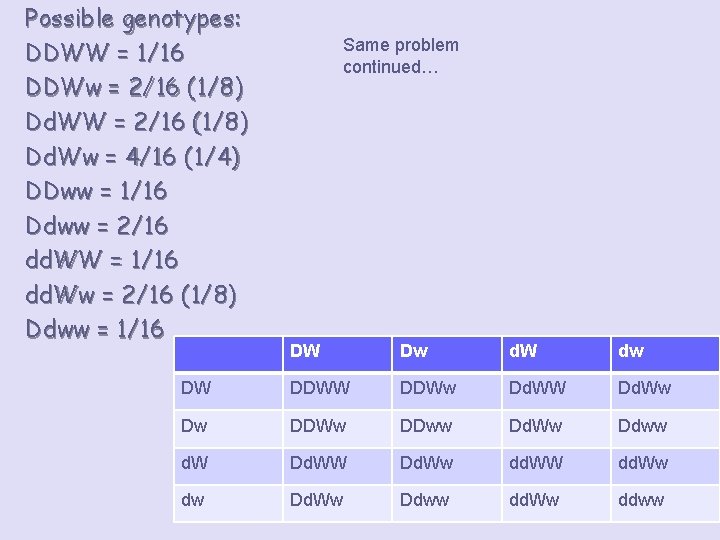The height and width of the screenshot is (540, 720).
Task: Click the DW column header cell
Action: coord(336,352)
